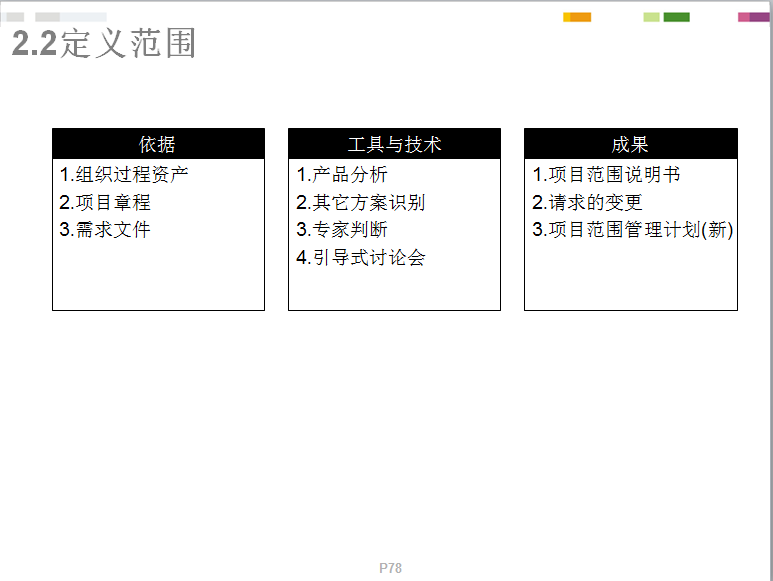773x581 pixels.
Task: Click the "2.其它方案识别" line
Action: [x=360, y=202]
